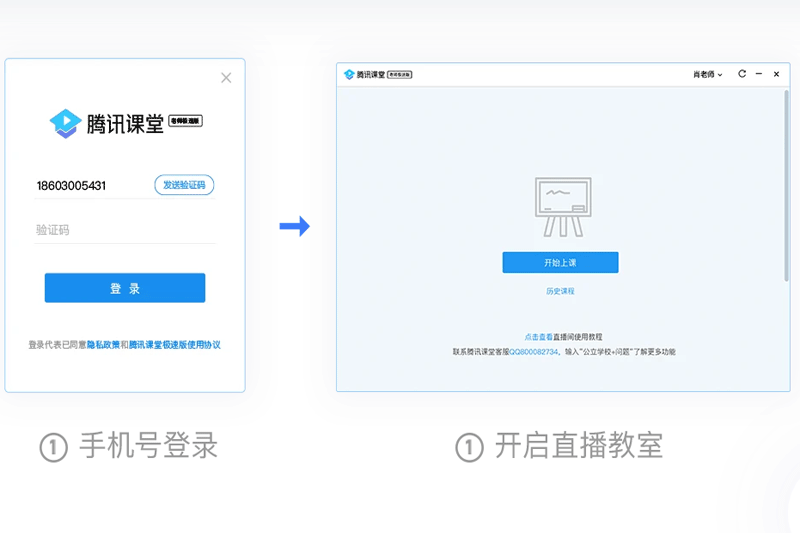The image size is (800, 533).
Task: Click the whiteboard easel illustration
Action: click(563, 207)
